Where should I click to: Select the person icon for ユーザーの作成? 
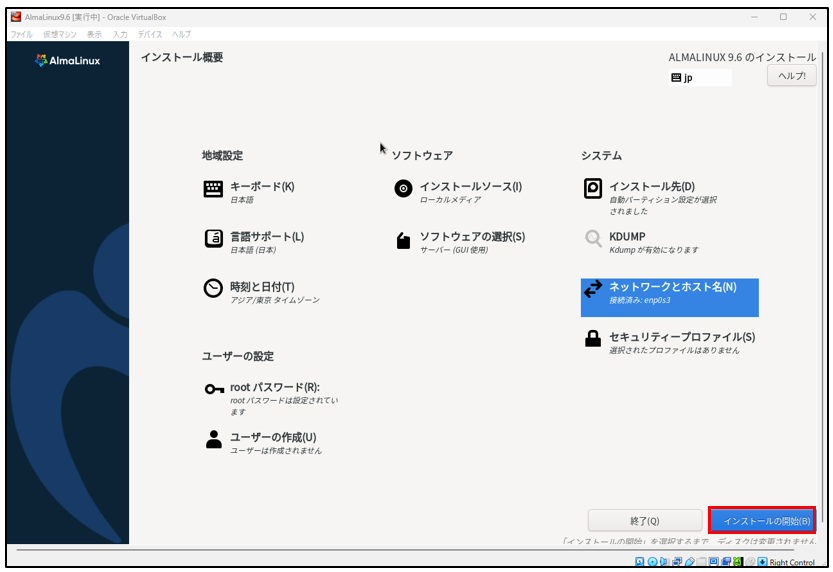213,439
